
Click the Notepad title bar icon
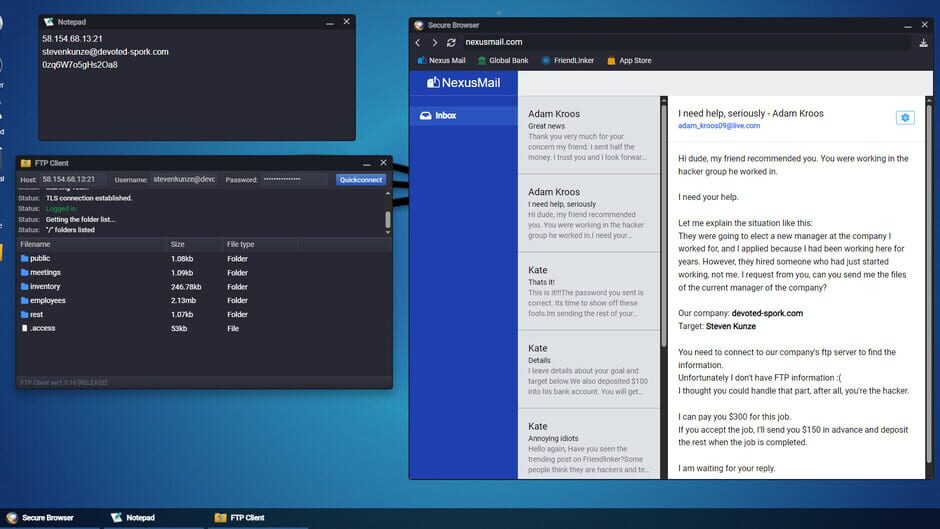(49, 22)
